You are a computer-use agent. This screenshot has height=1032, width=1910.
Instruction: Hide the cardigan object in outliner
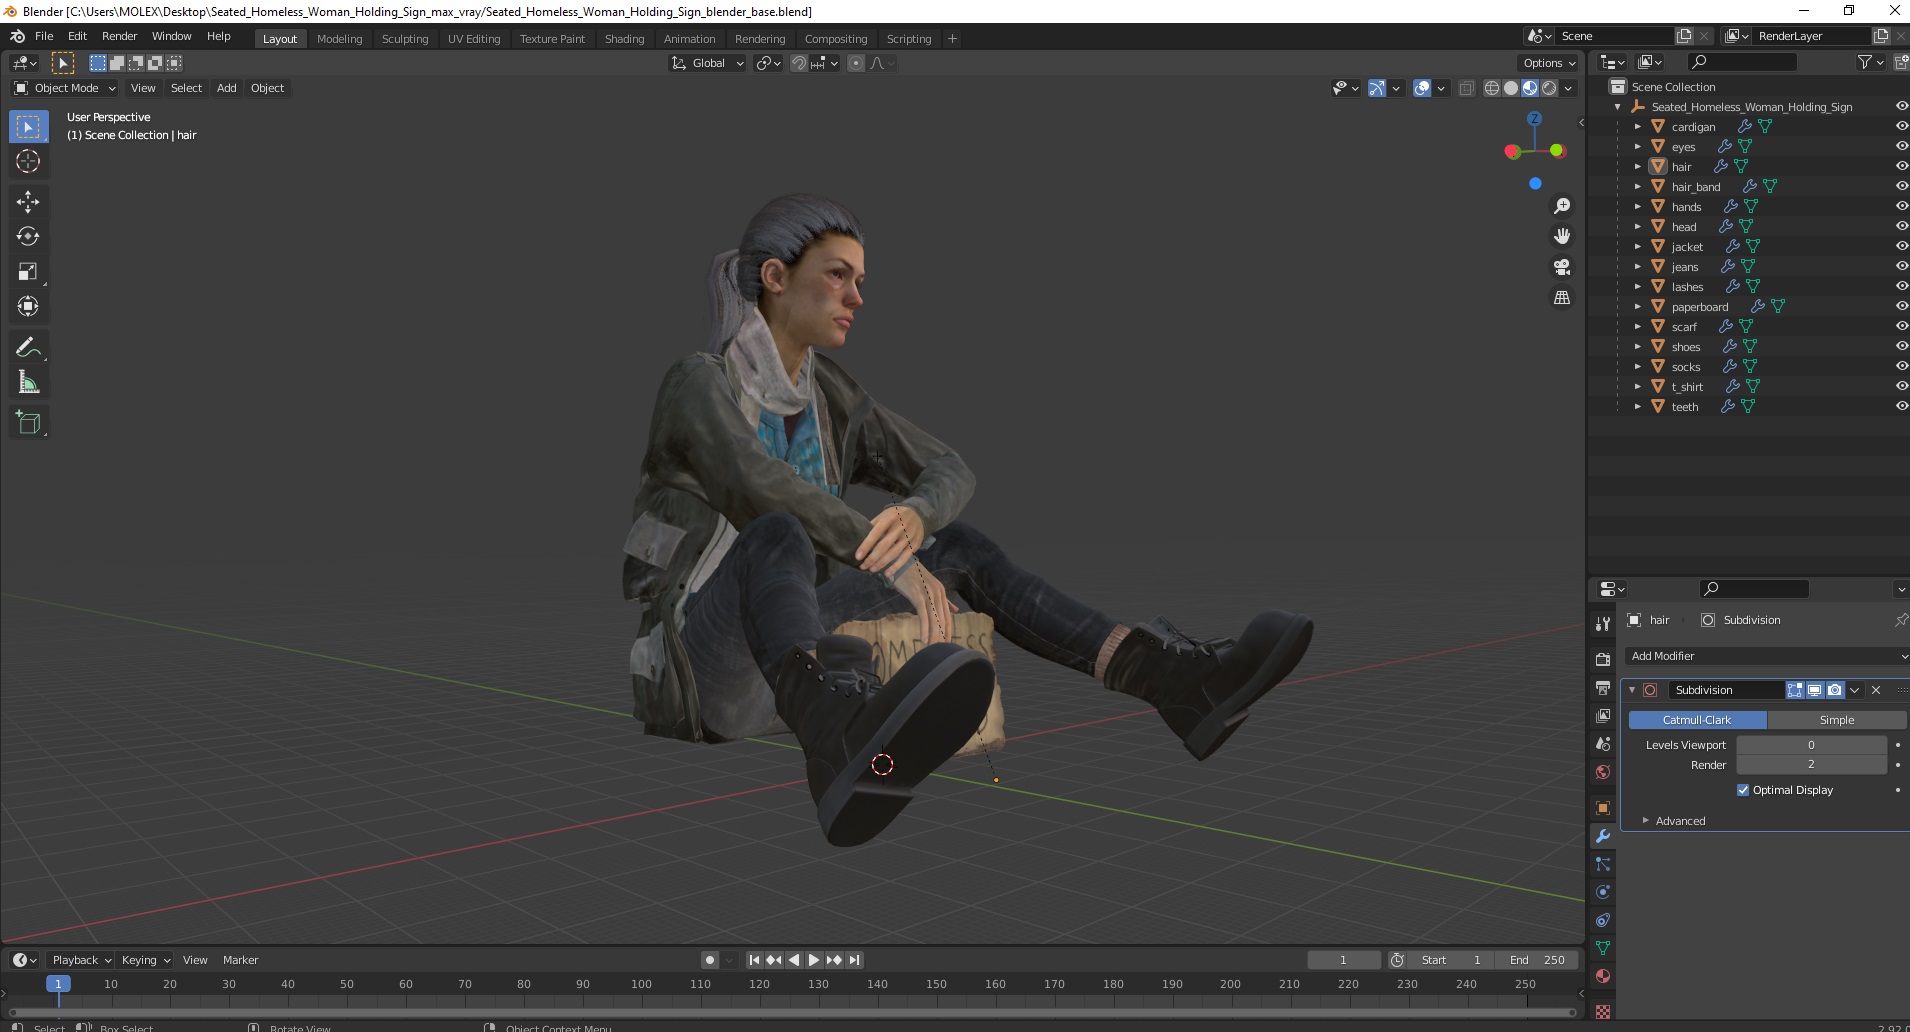click(x=1901, y=127)
